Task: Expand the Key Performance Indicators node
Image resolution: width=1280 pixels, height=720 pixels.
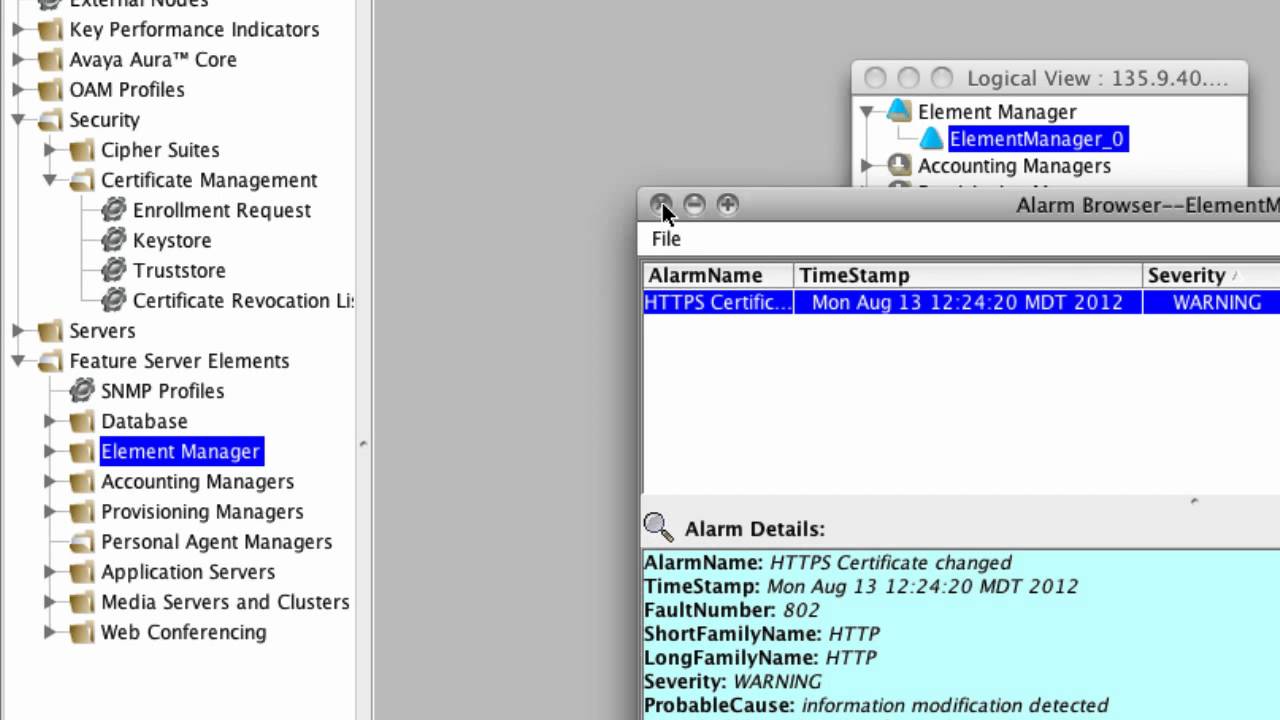Action: 18,30
